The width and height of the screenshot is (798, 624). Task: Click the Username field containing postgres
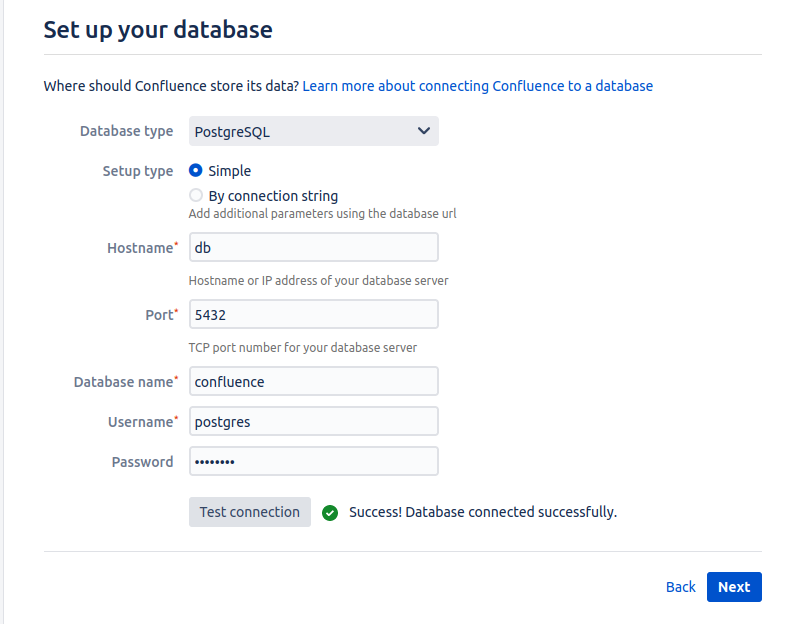(314, 421)
